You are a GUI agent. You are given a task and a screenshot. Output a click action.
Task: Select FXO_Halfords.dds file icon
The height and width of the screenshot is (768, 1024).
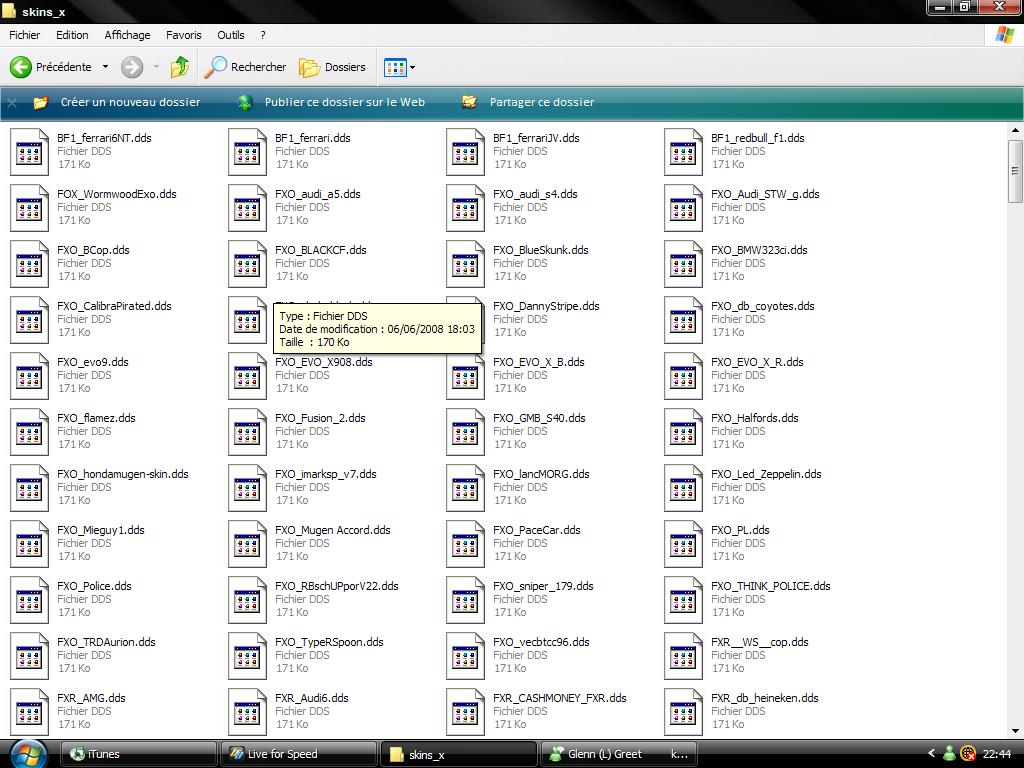[x=684, y=433]
